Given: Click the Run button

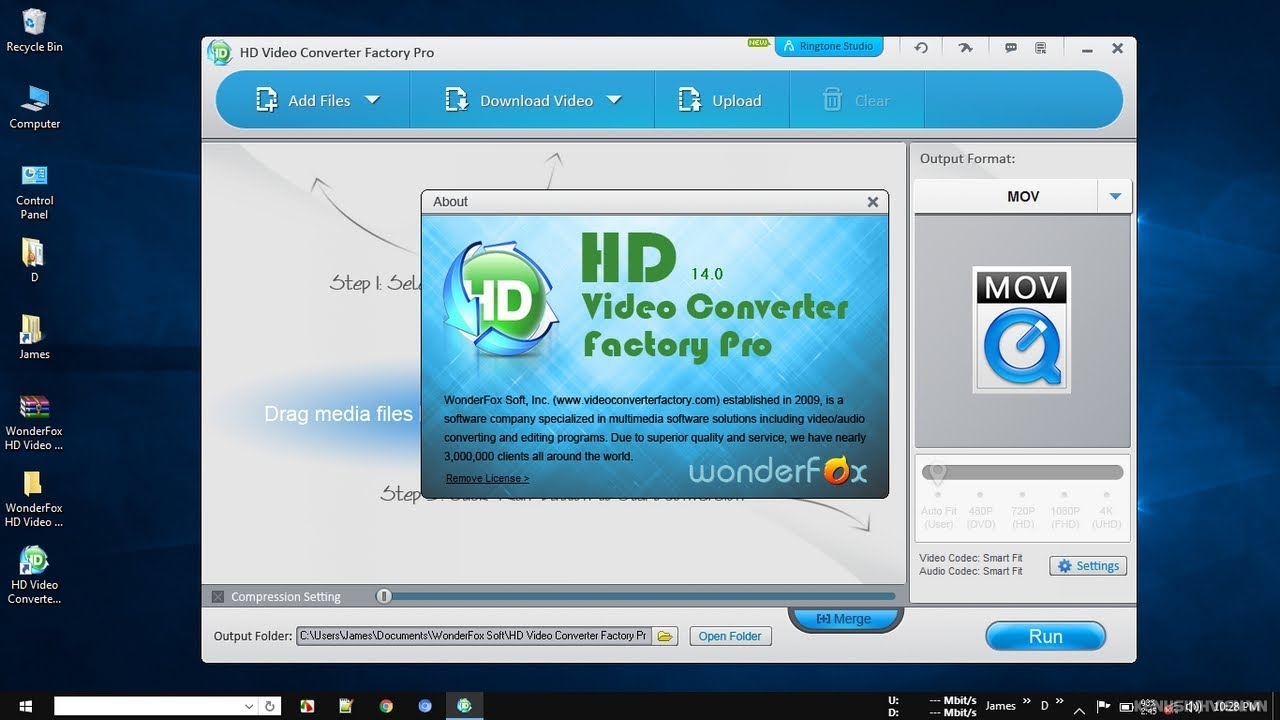Looking at the screenshot, I should click(1046, 636).
